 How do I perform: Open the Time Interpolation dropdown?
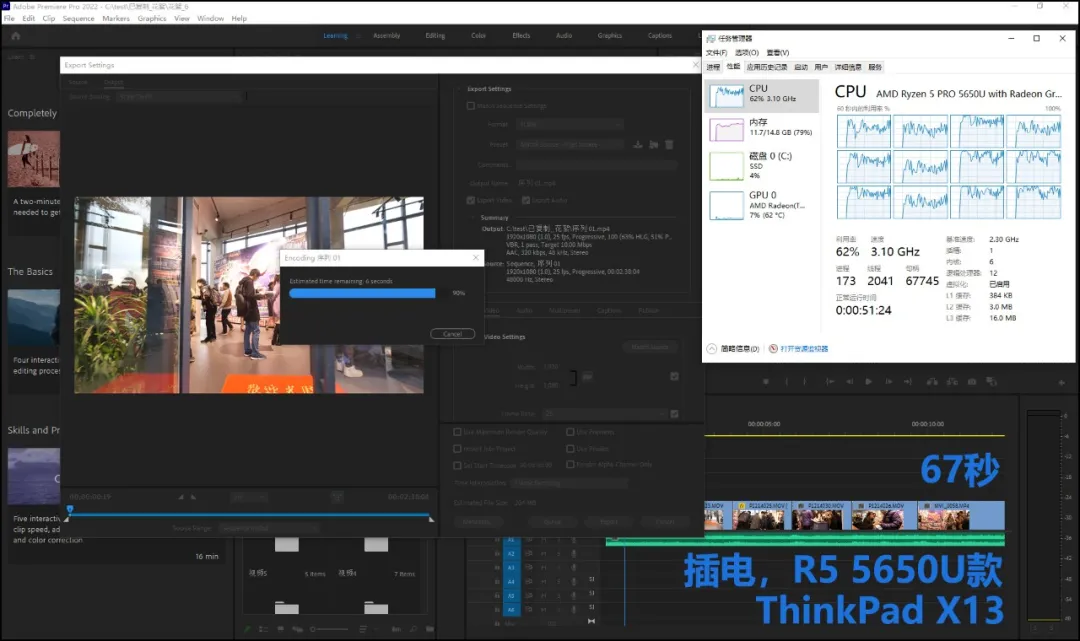pyautogui.click(x=570, y=483)
